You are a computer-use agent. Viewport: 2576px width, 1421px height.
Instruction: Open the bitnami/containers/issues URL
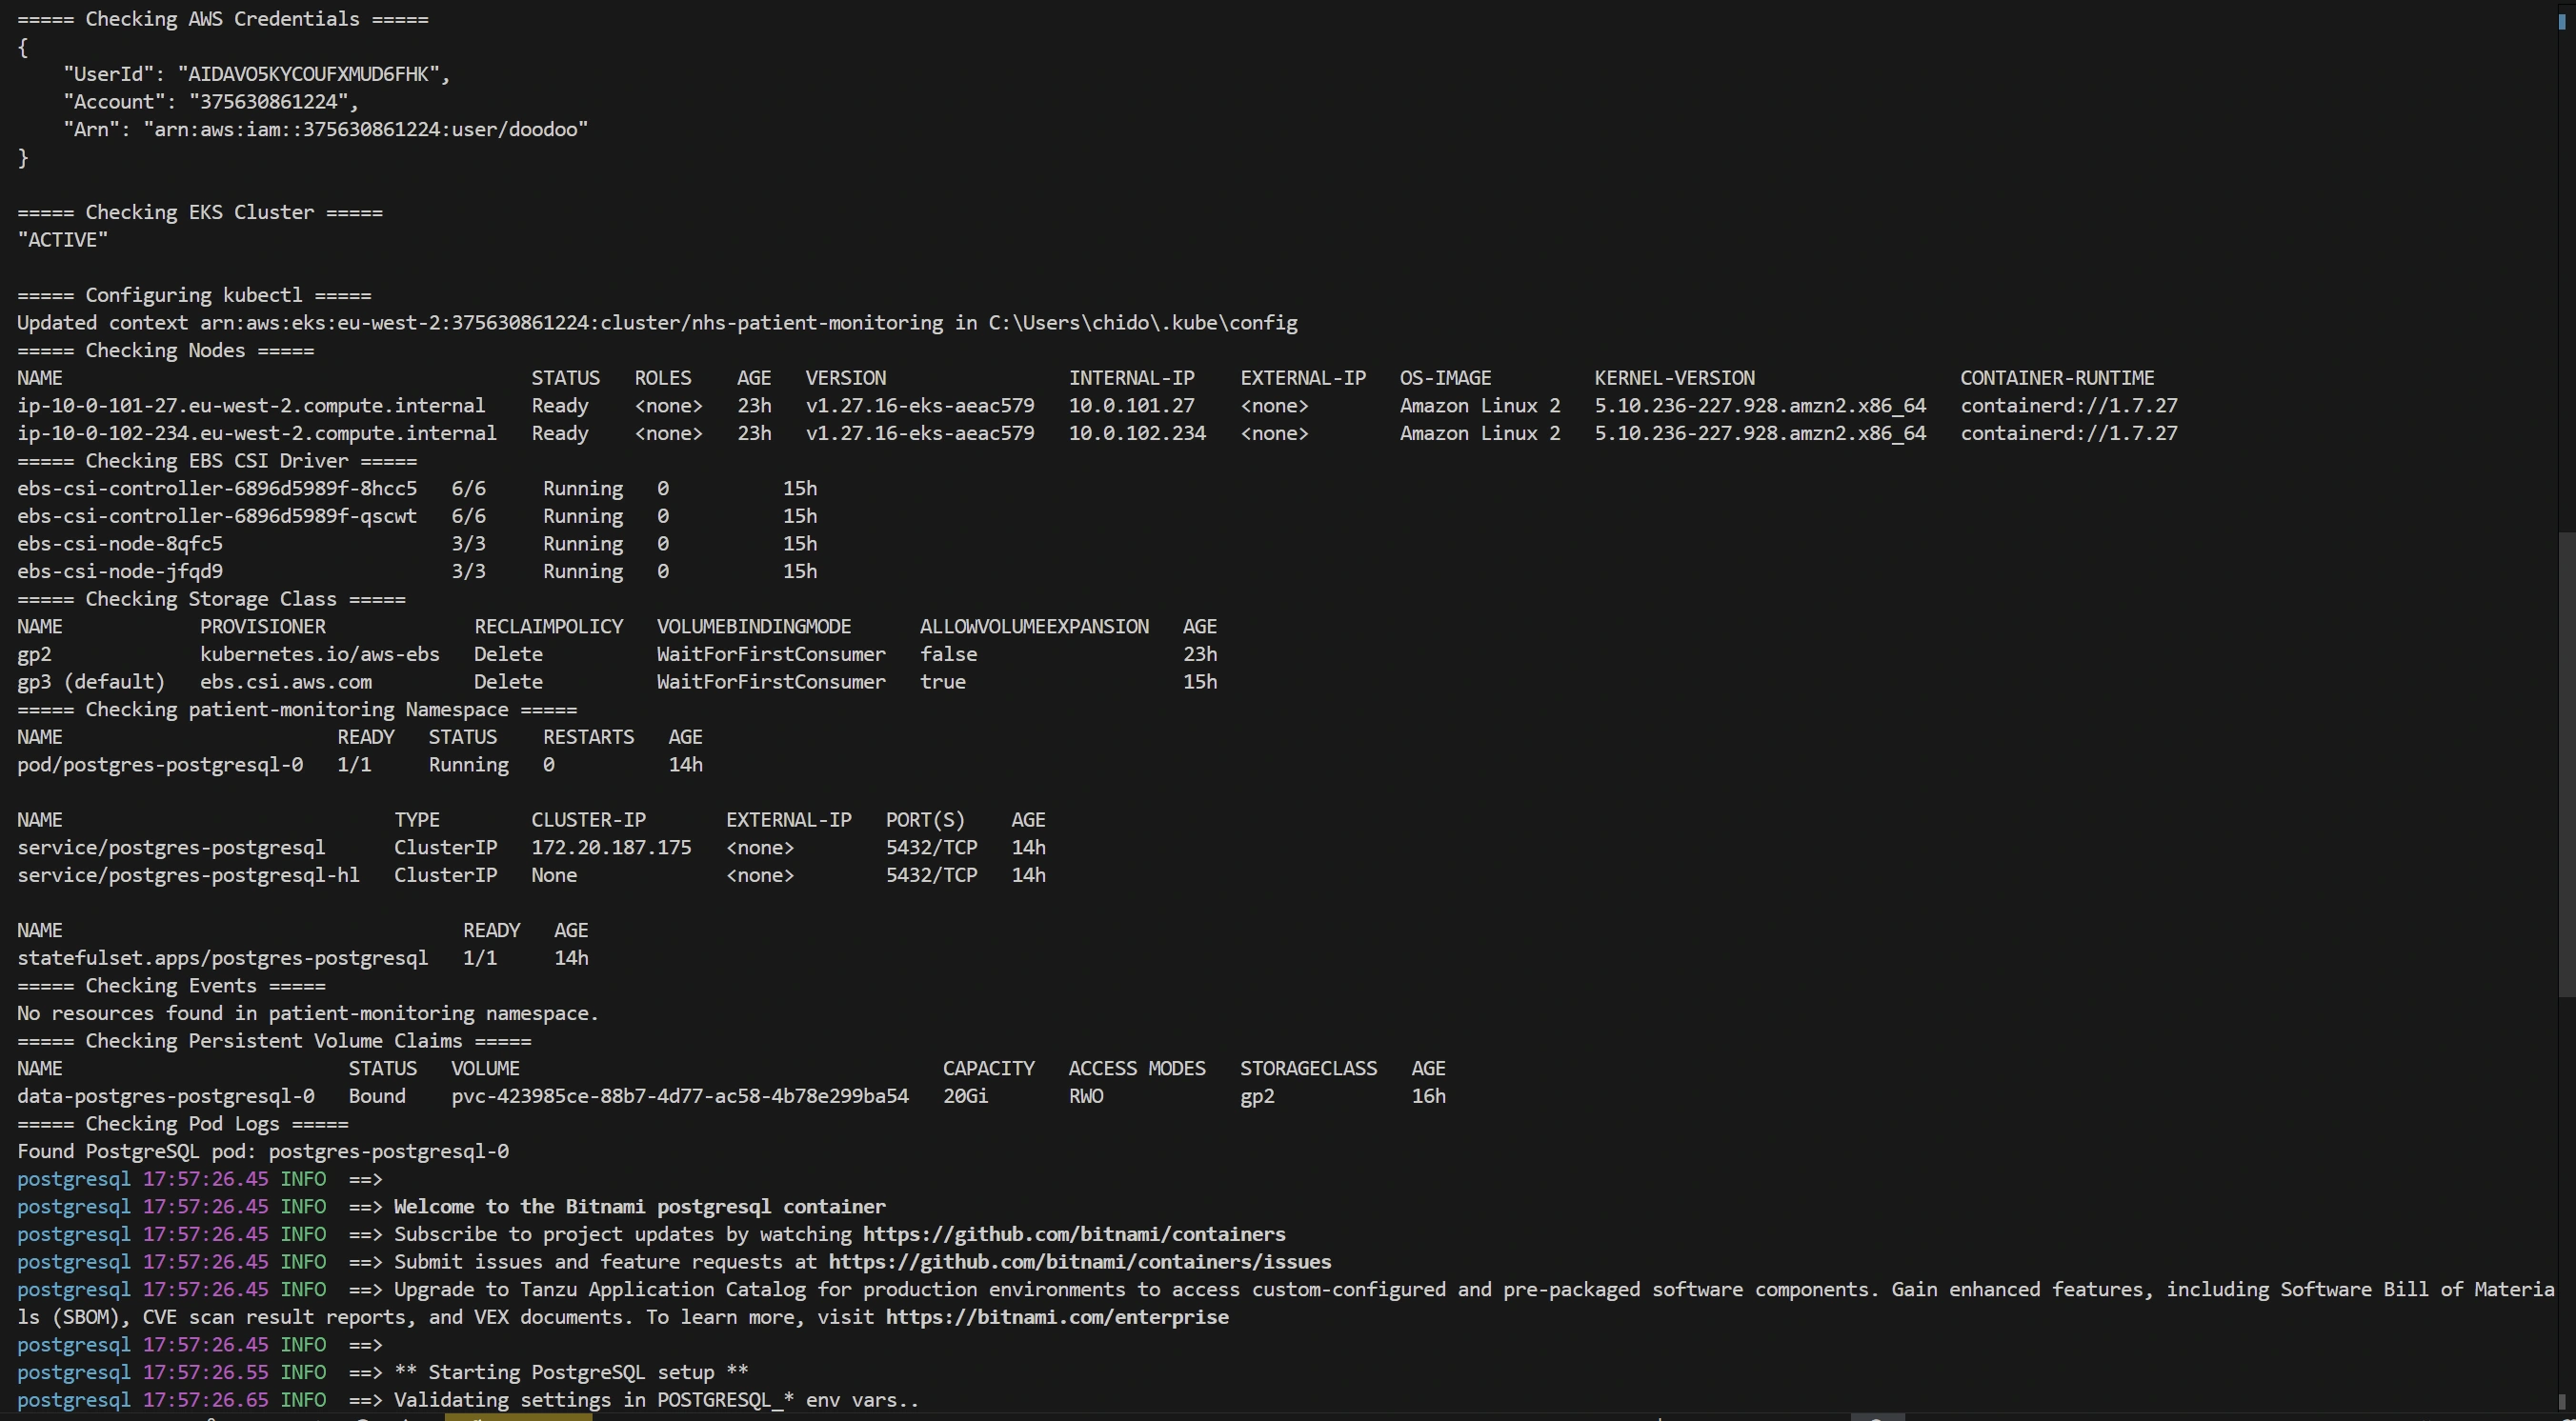(1079, 1262)
